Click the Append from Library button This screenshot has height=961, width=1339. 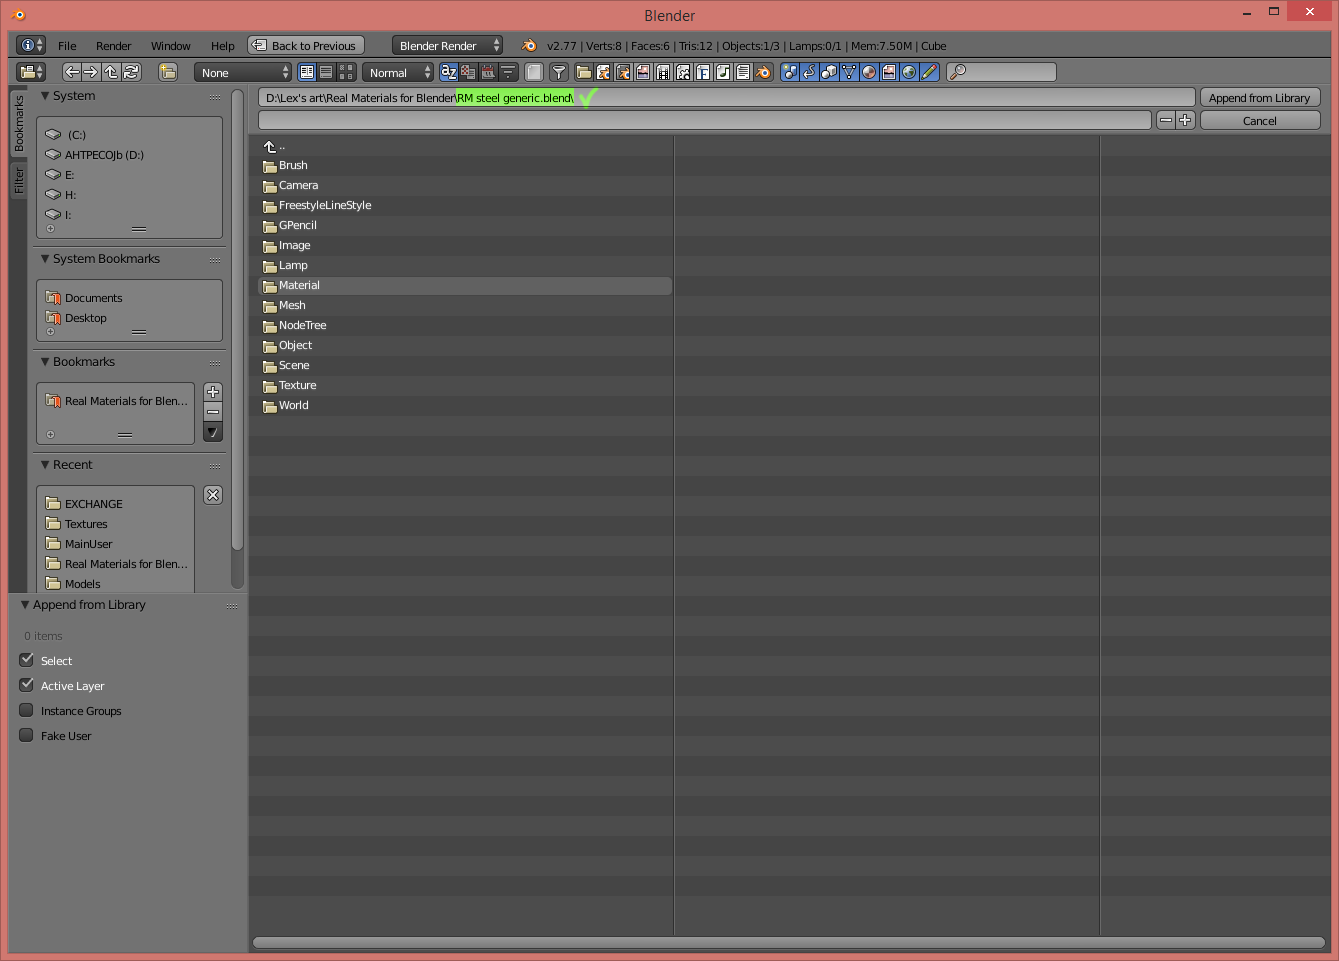(x=1259, y=98)
